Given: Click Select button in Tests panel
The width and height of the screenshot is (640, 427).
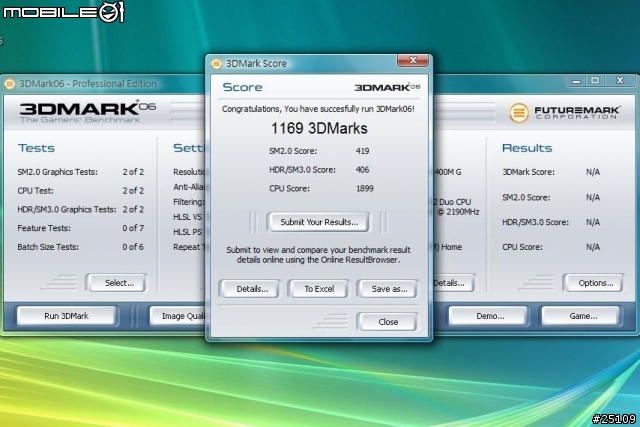Looking at the screenshot, I should [x=117, y=283].
